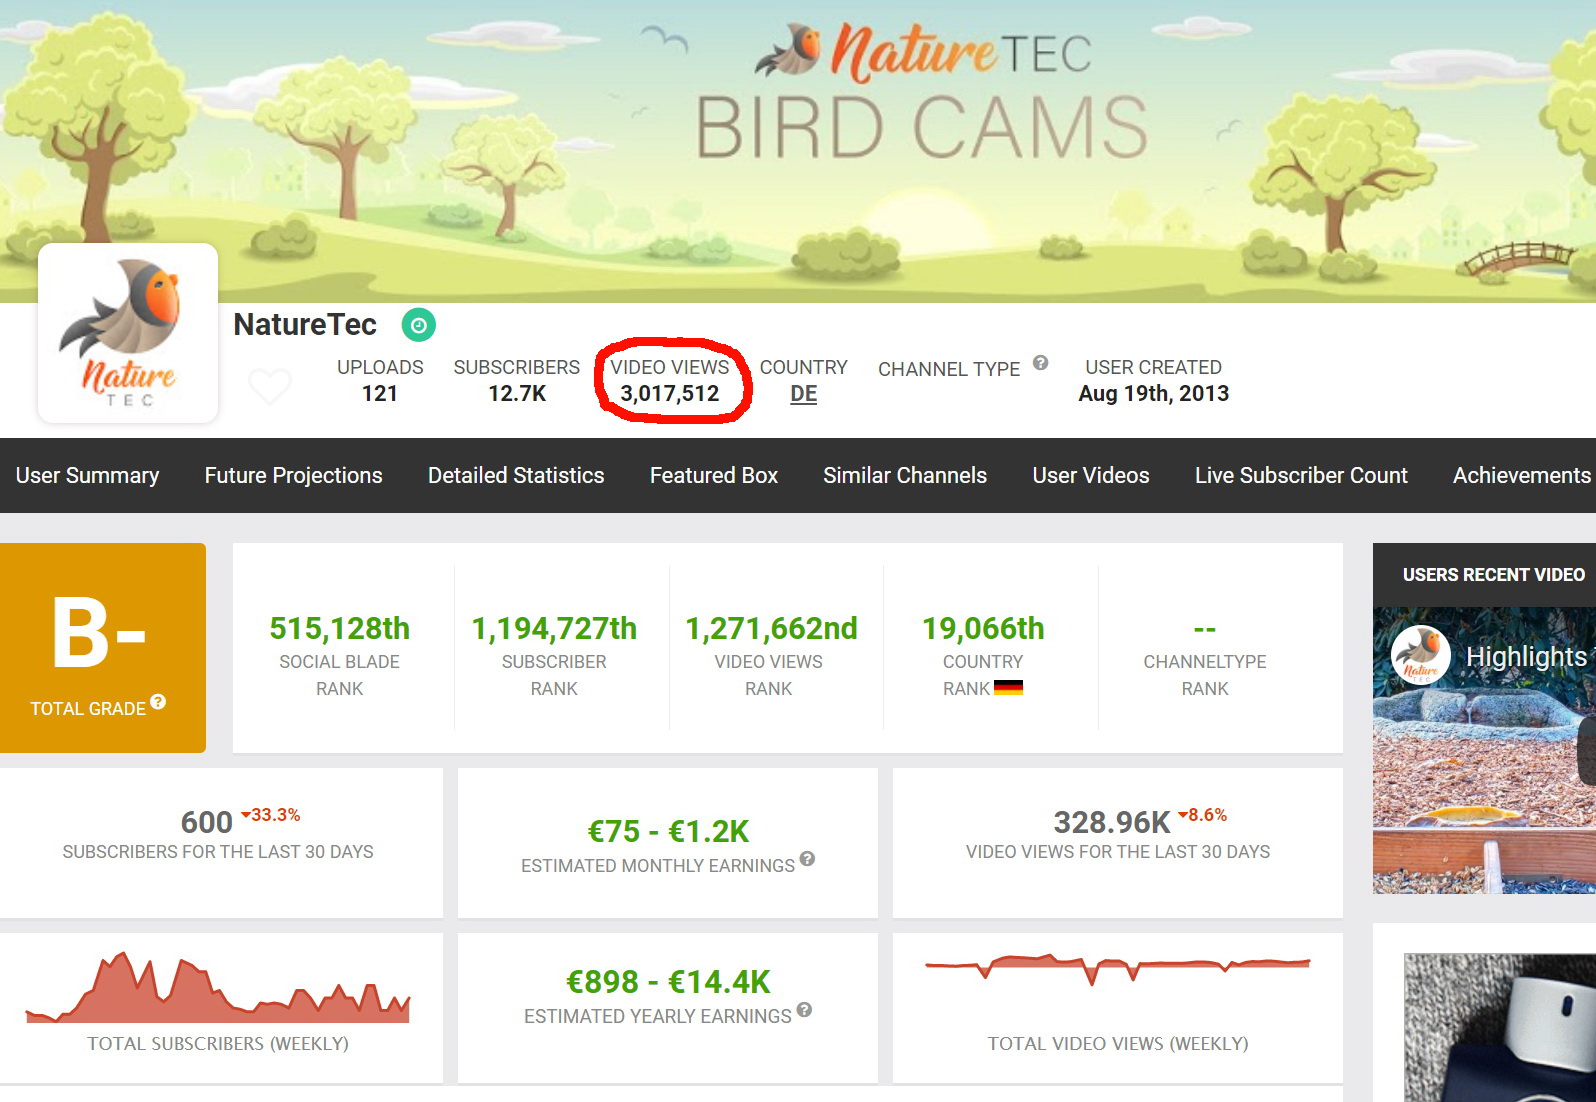Click Estimated Yearly Earnings help icon
The height and width of the screenshot is (1102, 1596).
point(804,1010)
